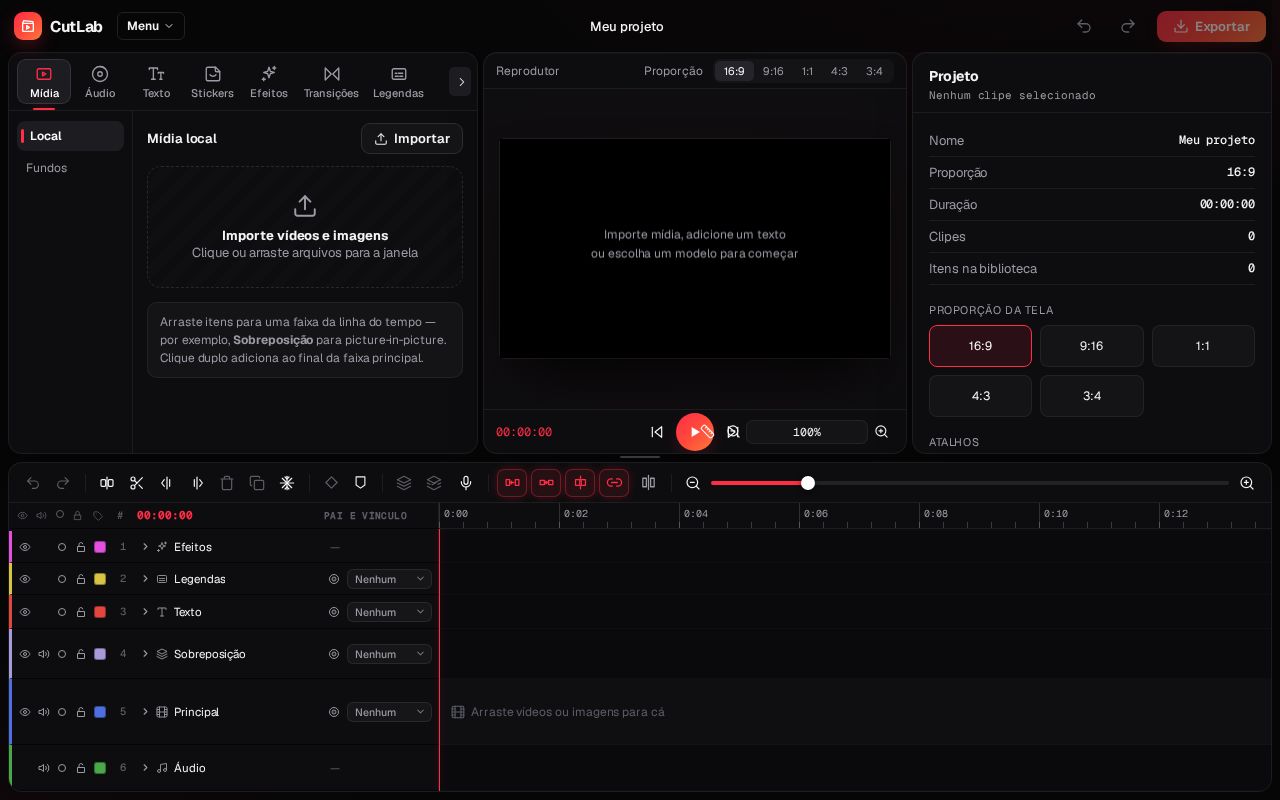This screenshot has width=1280, height=800.
Task: Click the delete trash icon in timeline toolbar
Action: click(227, 483)
